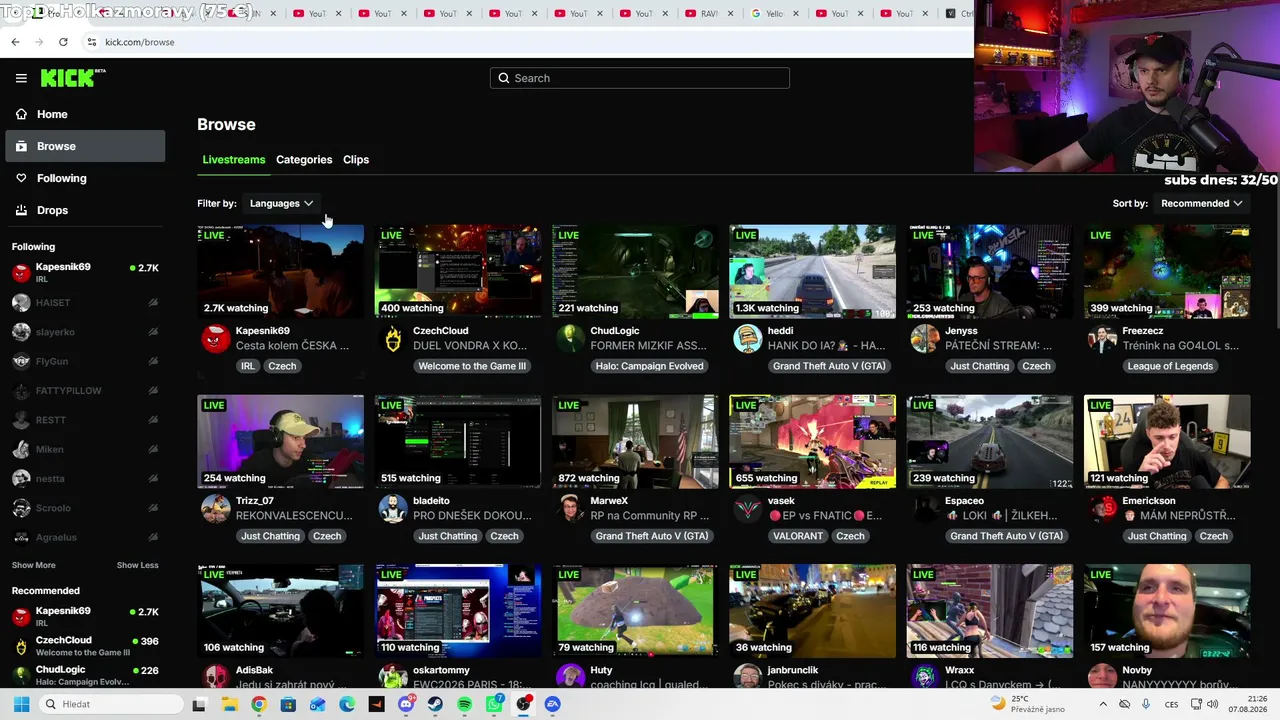Screen dimensions: 1280x720
Task: Open HAISET in the Following list
Action: click(x=85, y=303)
